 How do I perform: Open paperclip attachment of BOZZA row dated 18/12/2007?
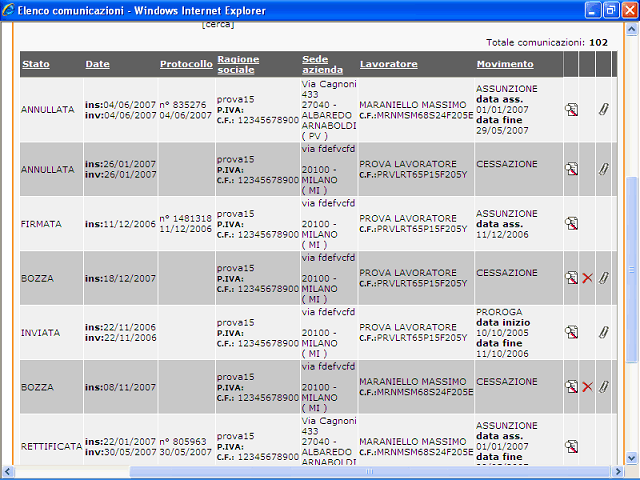coord(603,278)
